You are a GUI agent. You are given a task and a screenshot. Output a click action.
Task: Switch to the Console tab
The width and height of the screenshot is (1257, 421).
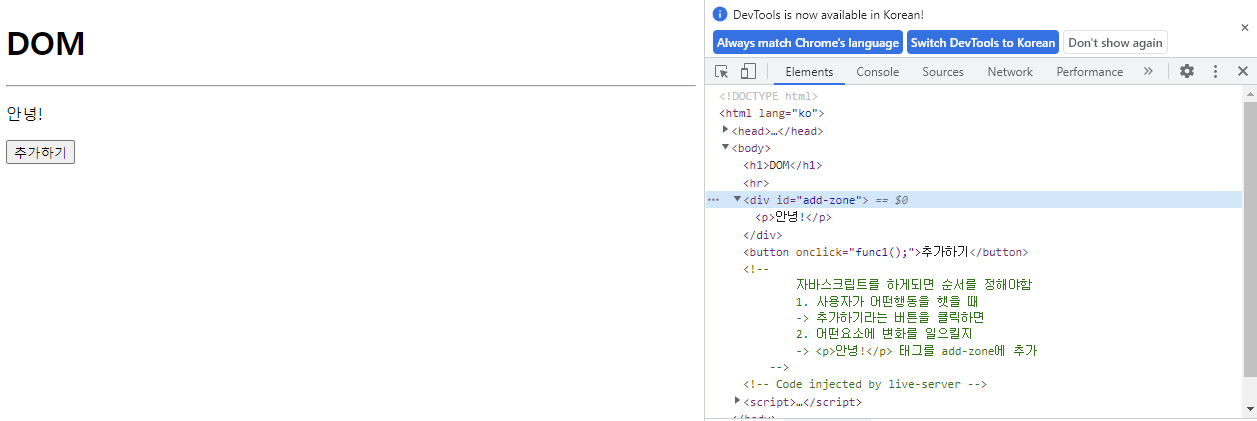coord(877,71)
